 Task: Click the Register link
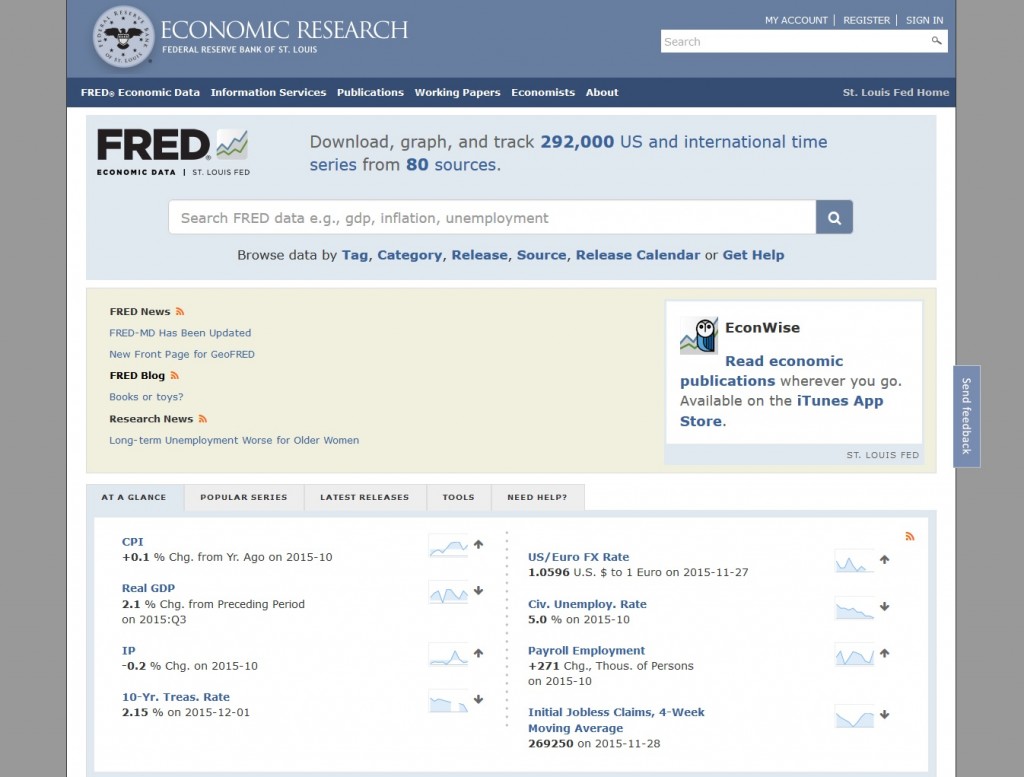867,20
